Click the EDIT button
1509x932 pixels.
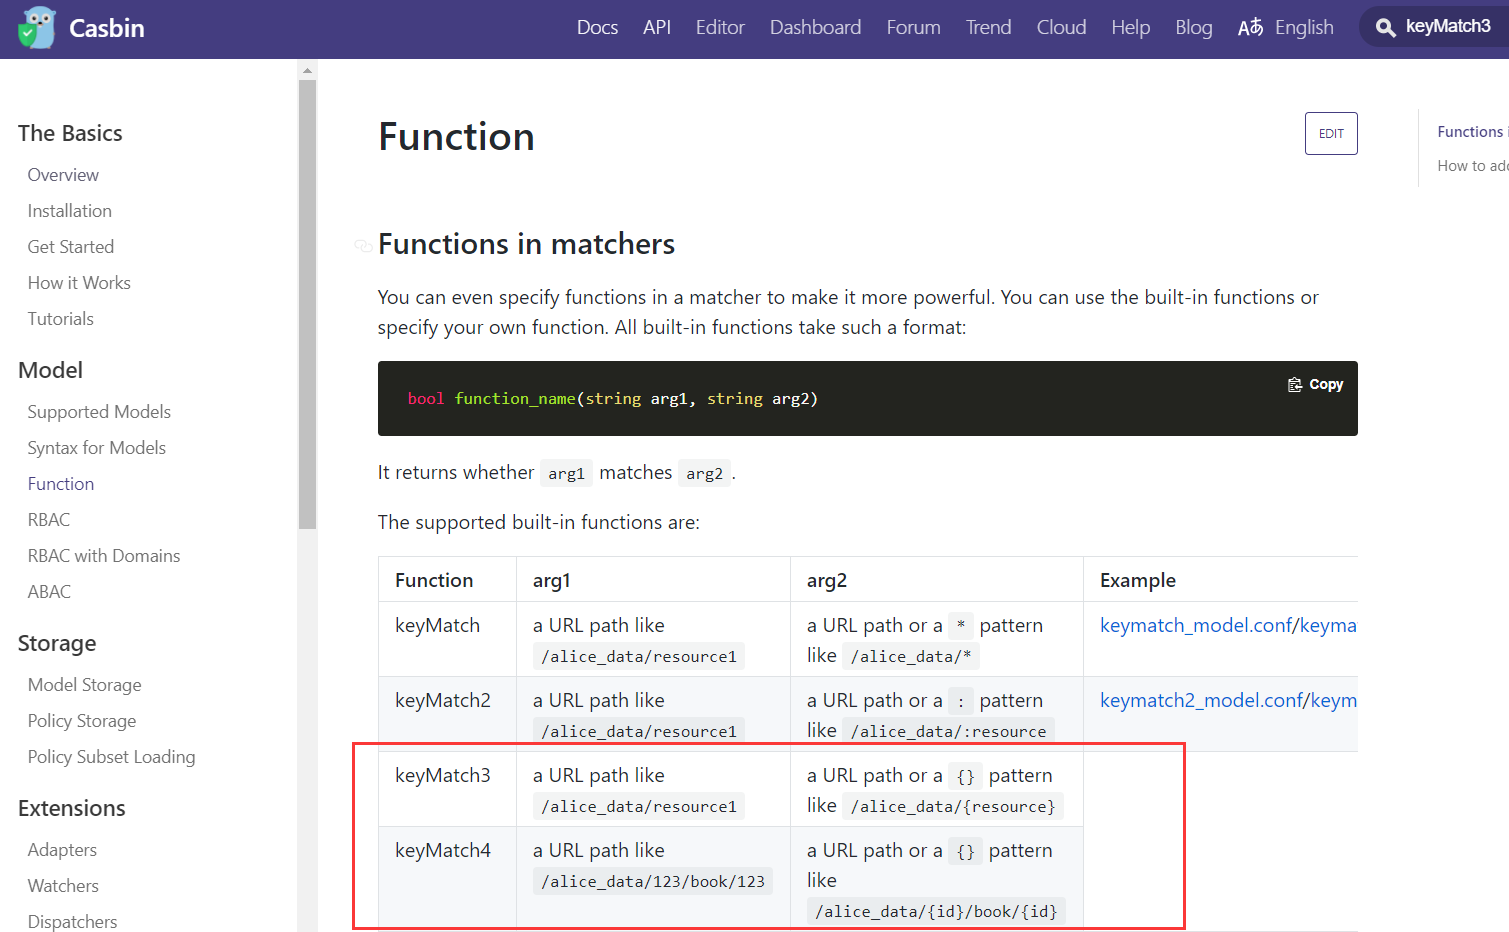tap(1331, 133)
